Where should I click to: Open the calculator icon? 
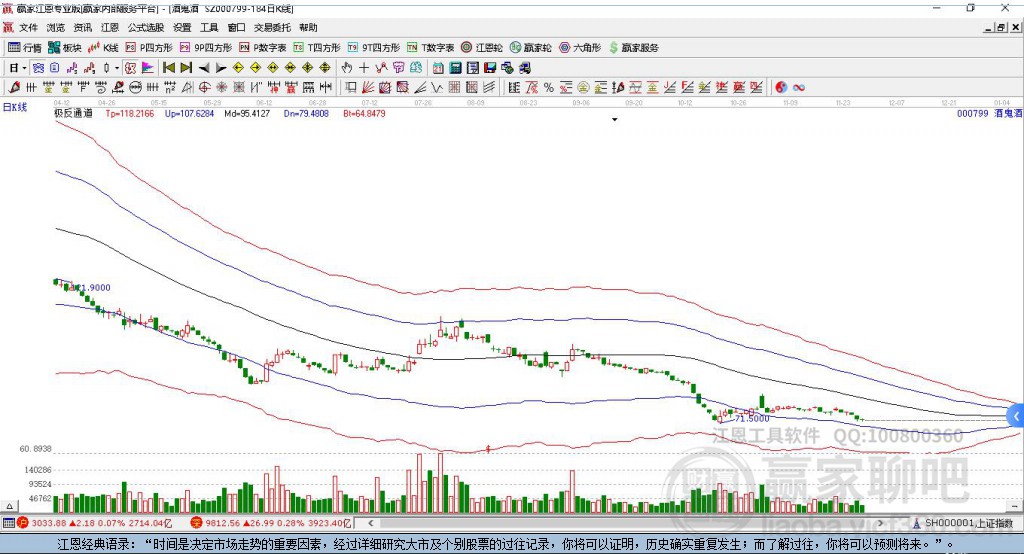point(456,68)
